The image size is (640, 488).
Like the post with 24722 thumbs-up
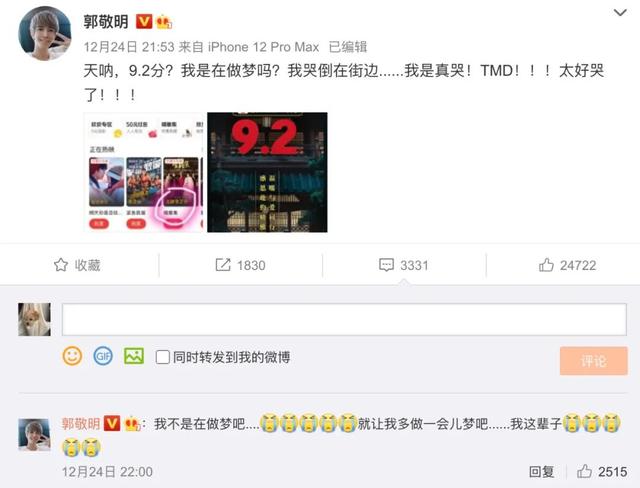point(546,265)
